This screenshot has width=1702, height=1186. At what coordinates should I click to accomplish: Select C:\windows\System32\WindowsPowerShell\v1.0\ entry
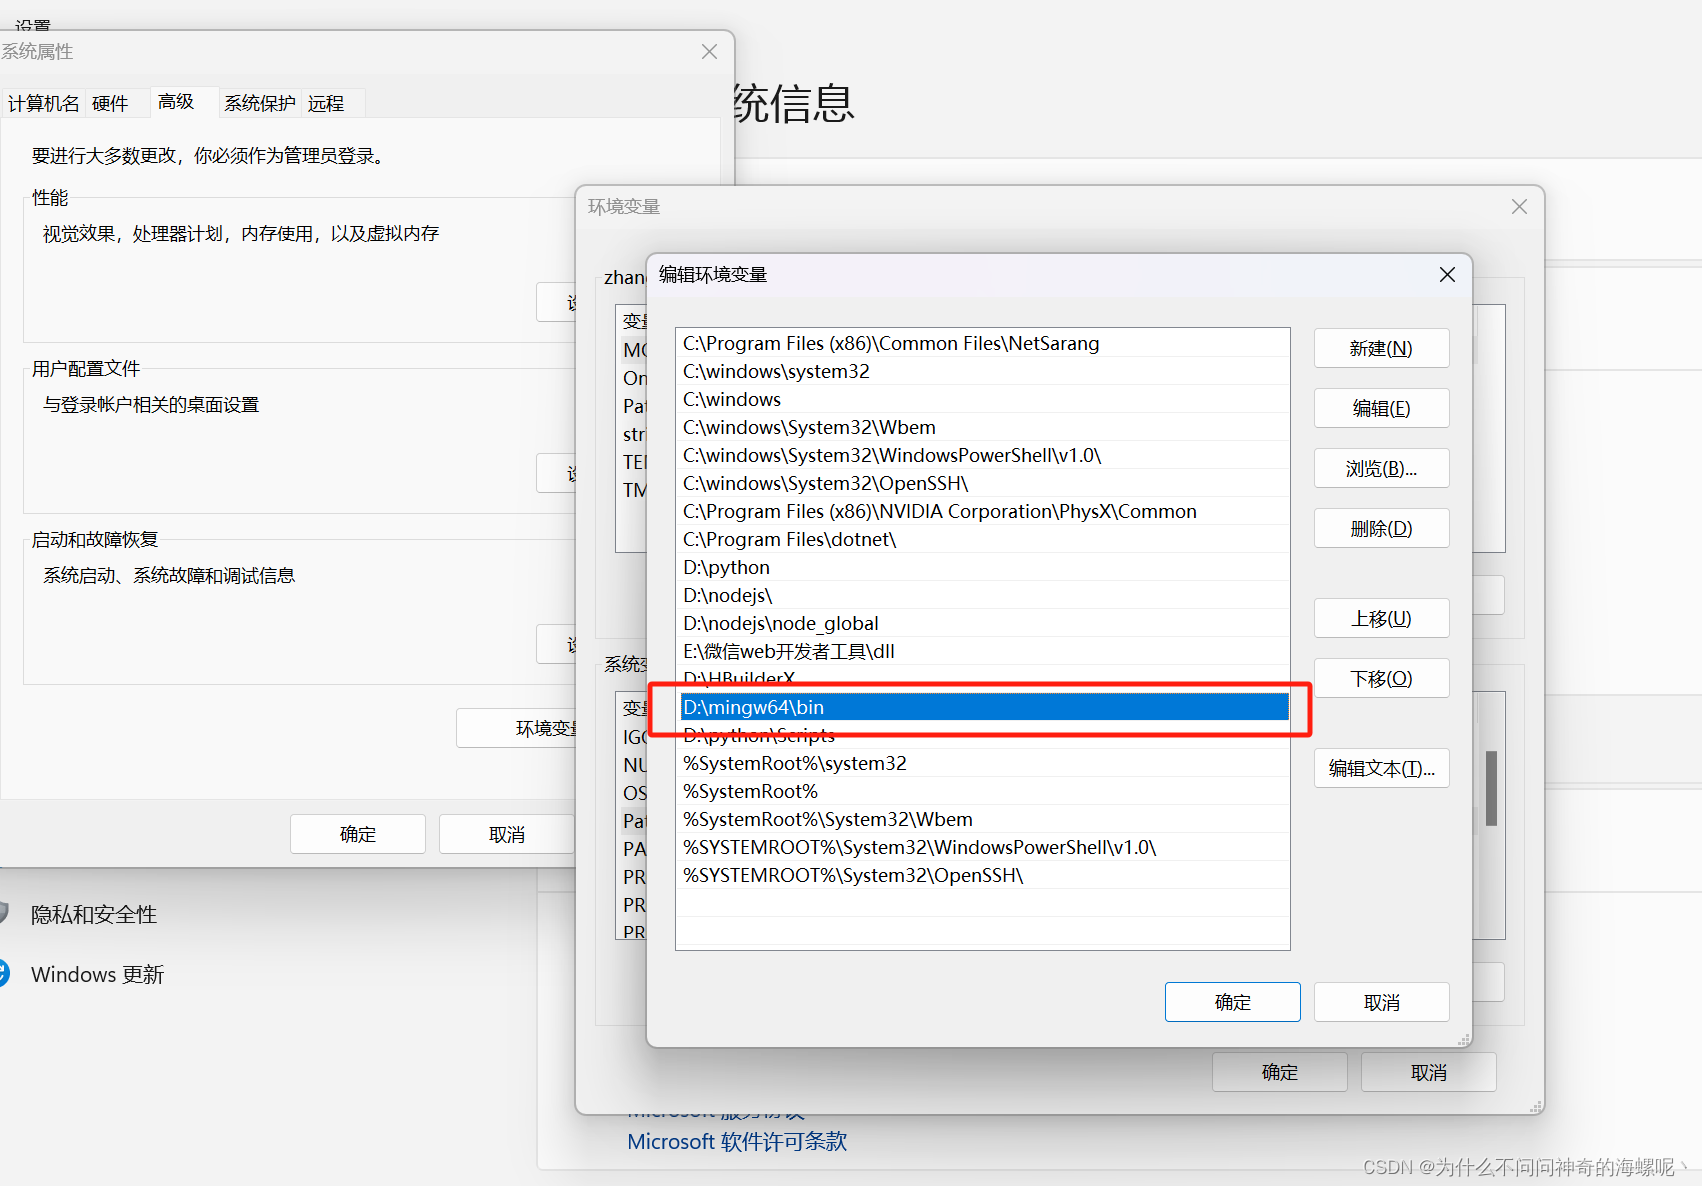point(983,455)
